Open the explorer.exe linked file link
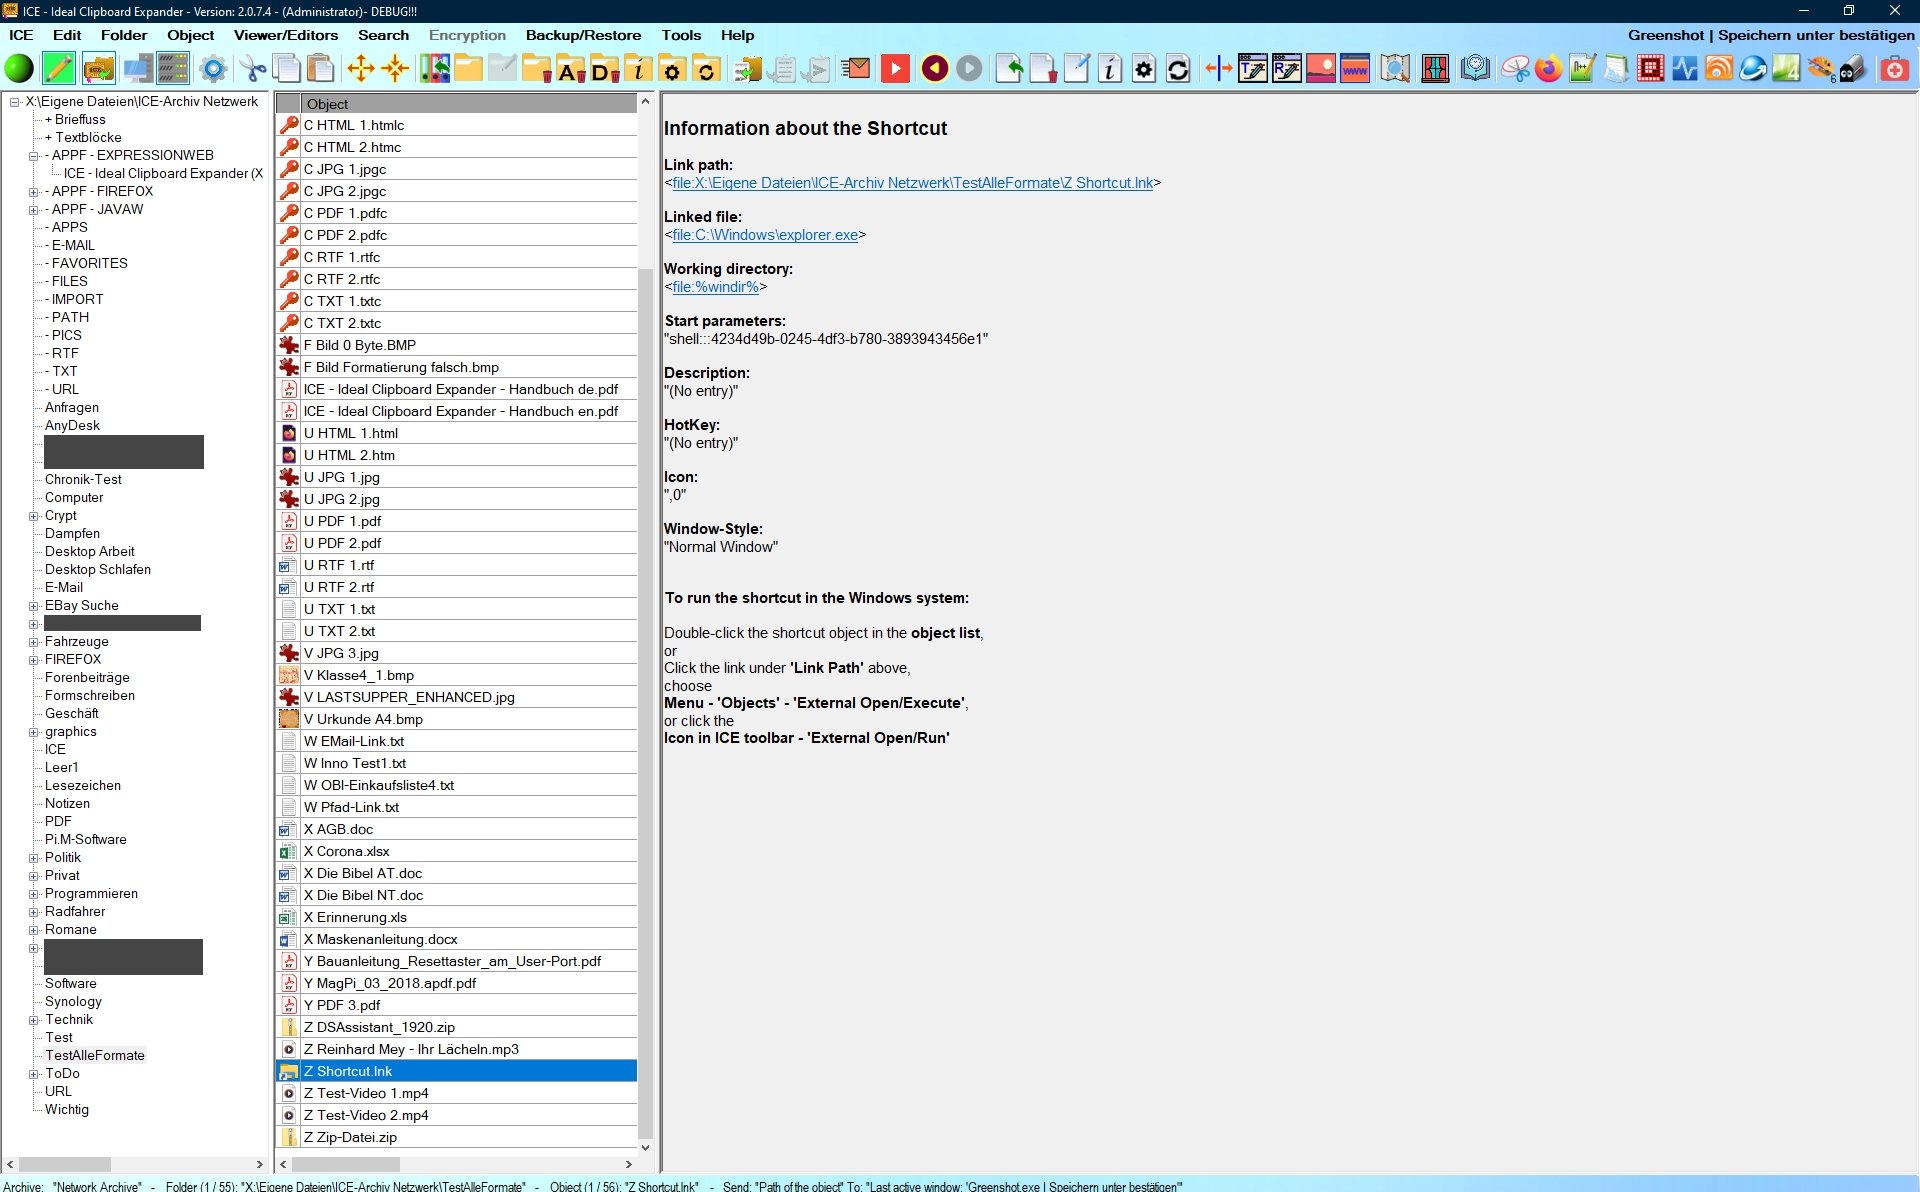The width and height of the screenshot is (1920, 1192). pyautogui.click(x=764, y=235)
